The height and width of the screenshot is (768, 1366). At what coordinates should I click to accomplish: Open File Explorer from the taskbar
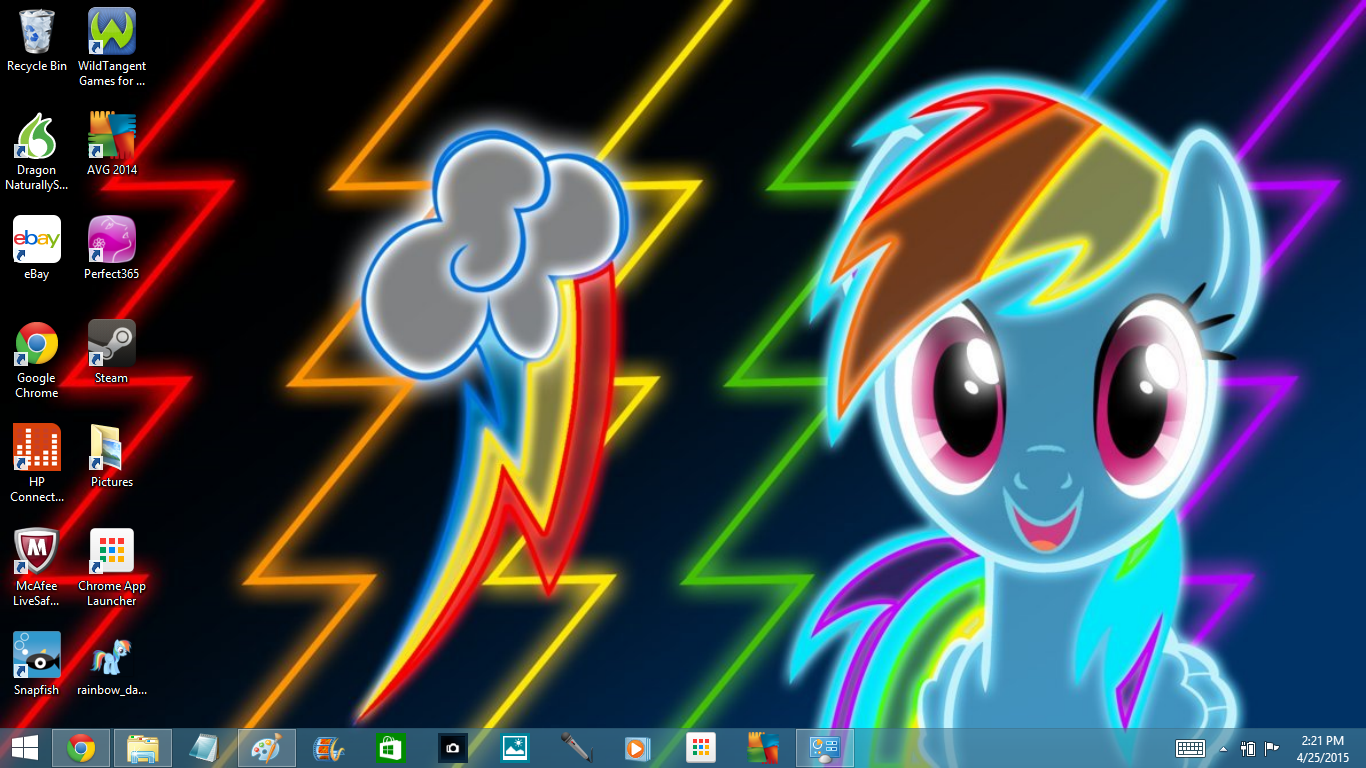click(x=143, y=748)
